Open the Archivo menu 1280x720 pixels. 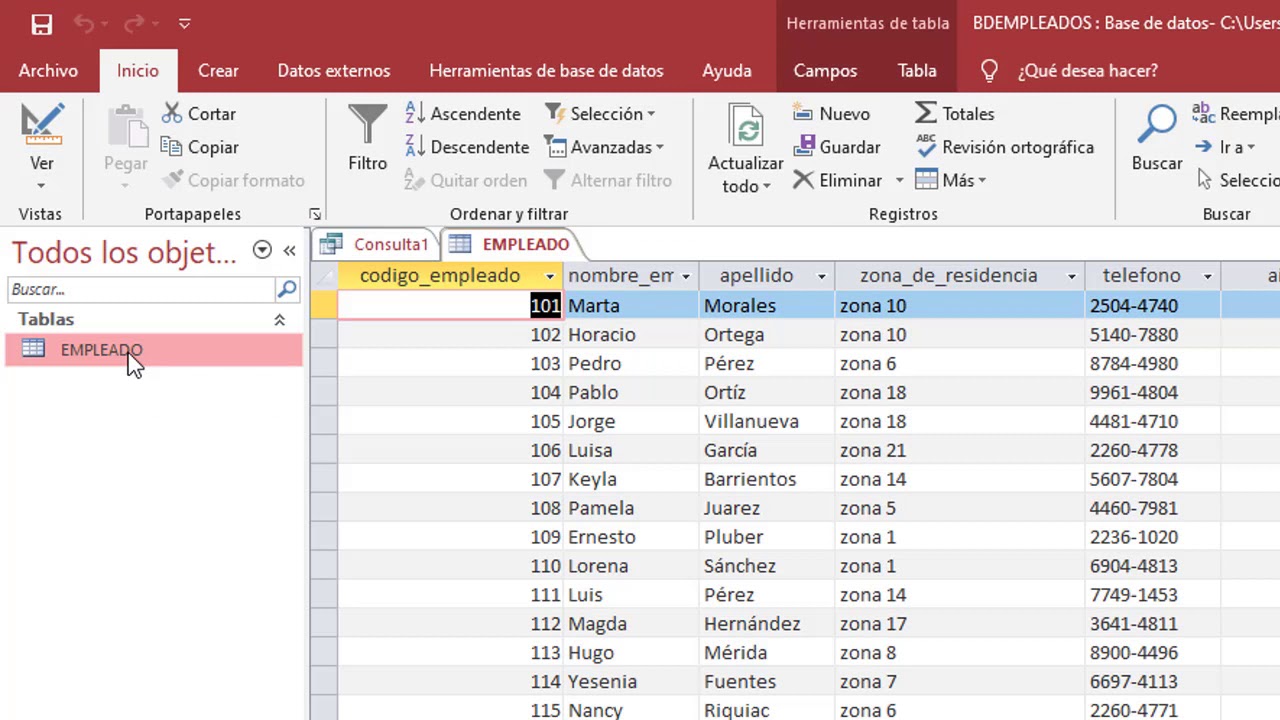pyautogui.click(x=48, y=71)
